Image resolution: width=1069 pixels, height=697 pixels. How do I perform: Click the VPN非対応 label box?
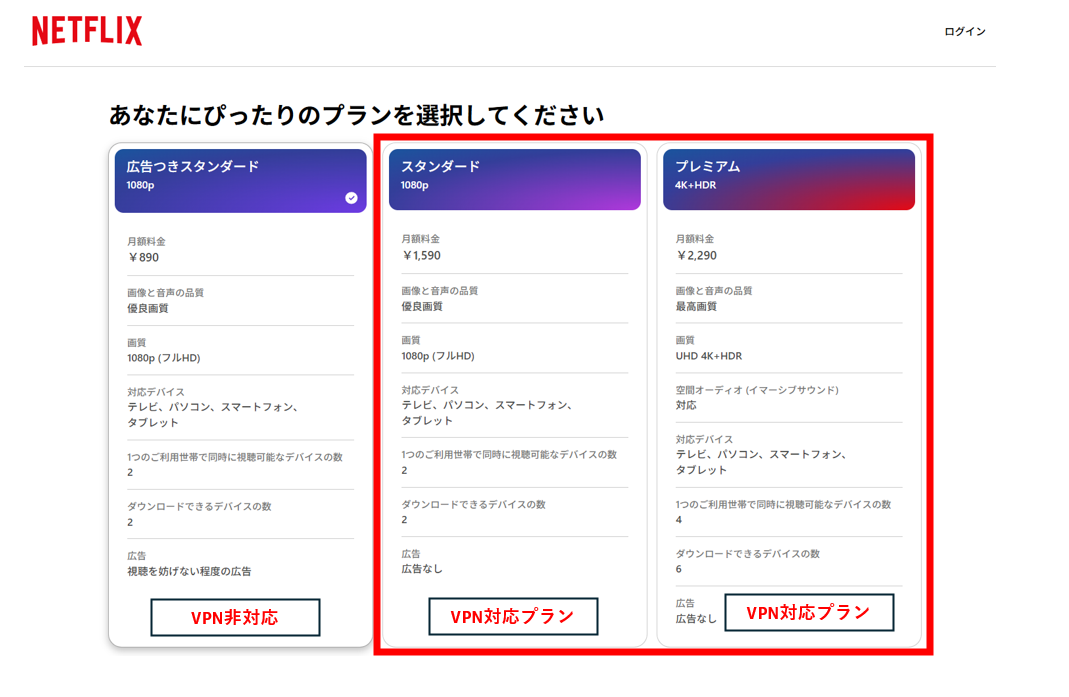[x=235, y=617]
